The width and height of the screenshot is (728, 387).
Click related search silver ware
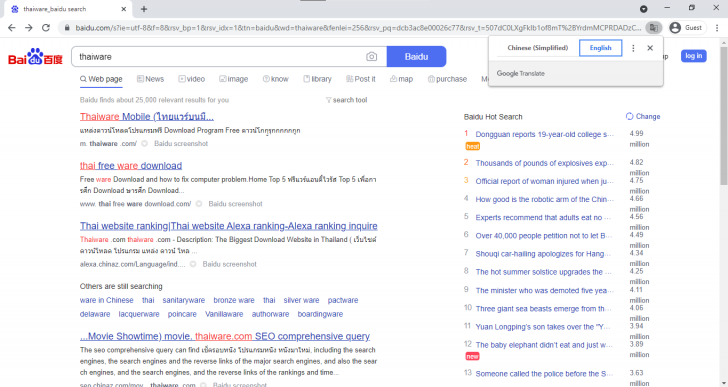(301, 300)
